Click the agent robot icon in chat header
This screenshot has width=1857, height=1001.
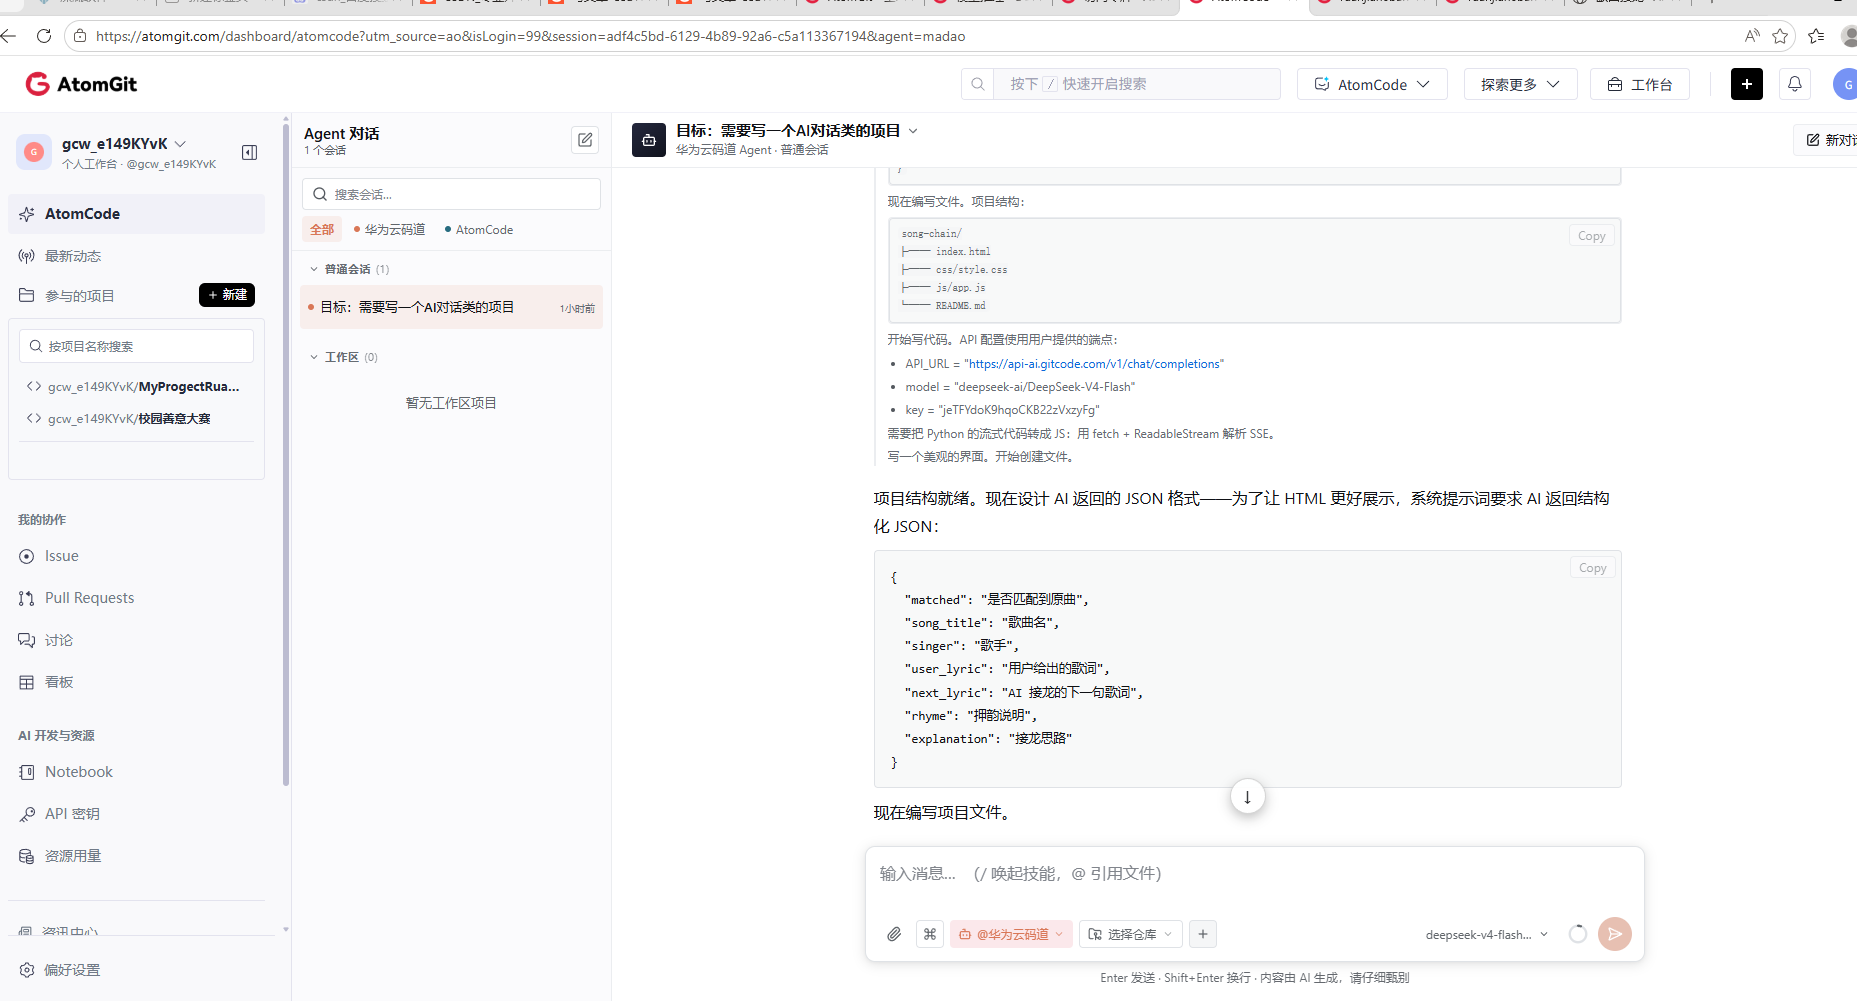click(x=649, y=140)
